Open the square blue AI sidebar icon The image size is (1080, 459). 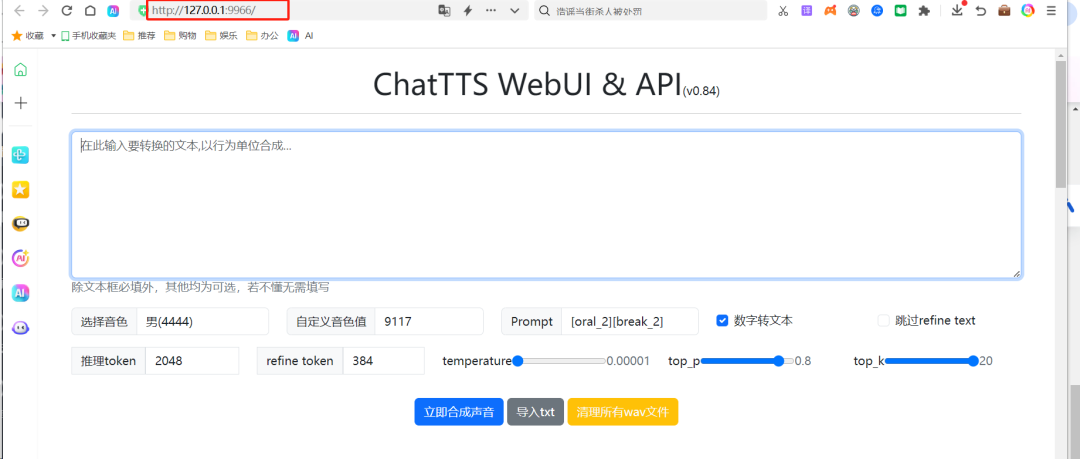point(21,293)
